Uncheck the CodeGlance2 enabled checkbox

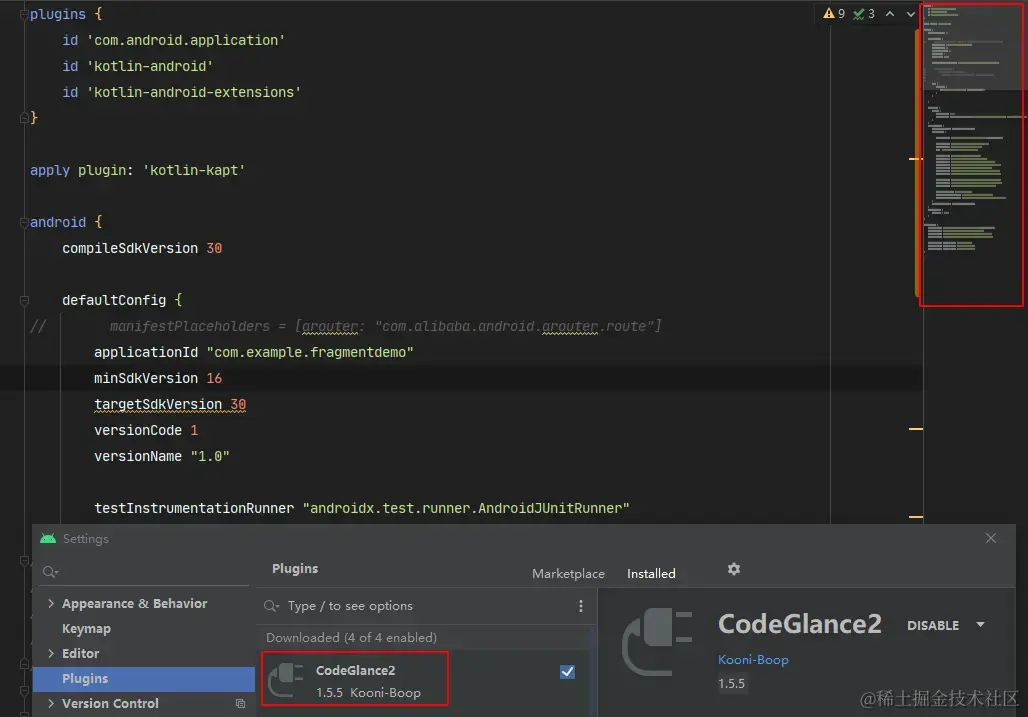(x=568, y=672)
